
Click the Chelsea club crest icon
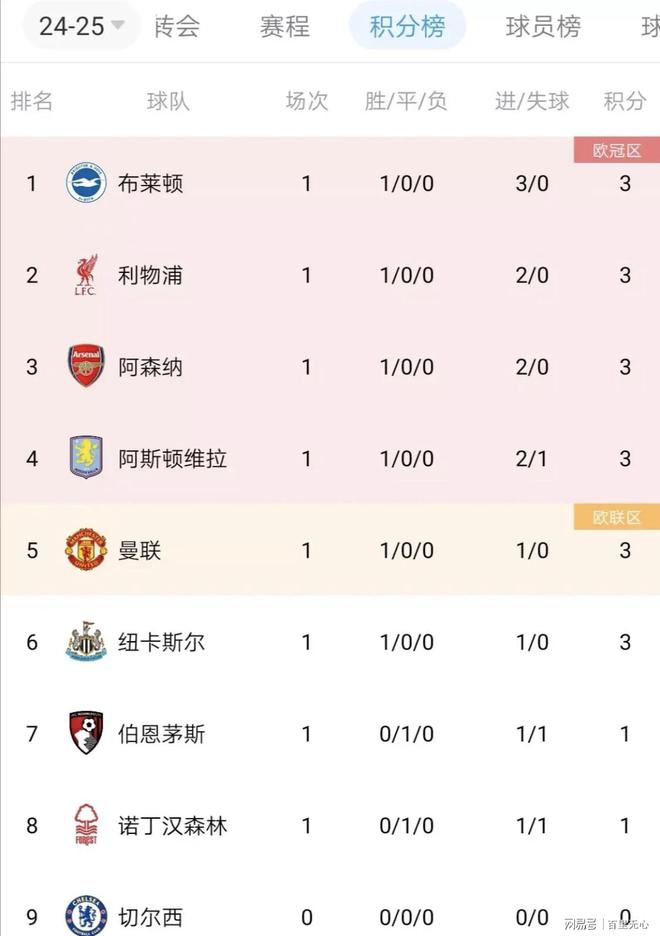[86, 916]
